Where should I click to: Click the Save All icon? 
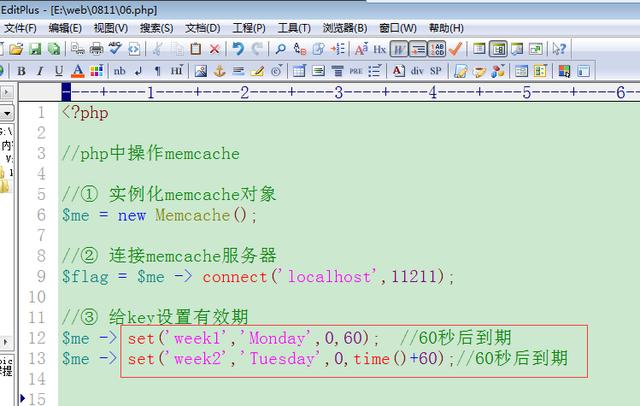[54, 49]
